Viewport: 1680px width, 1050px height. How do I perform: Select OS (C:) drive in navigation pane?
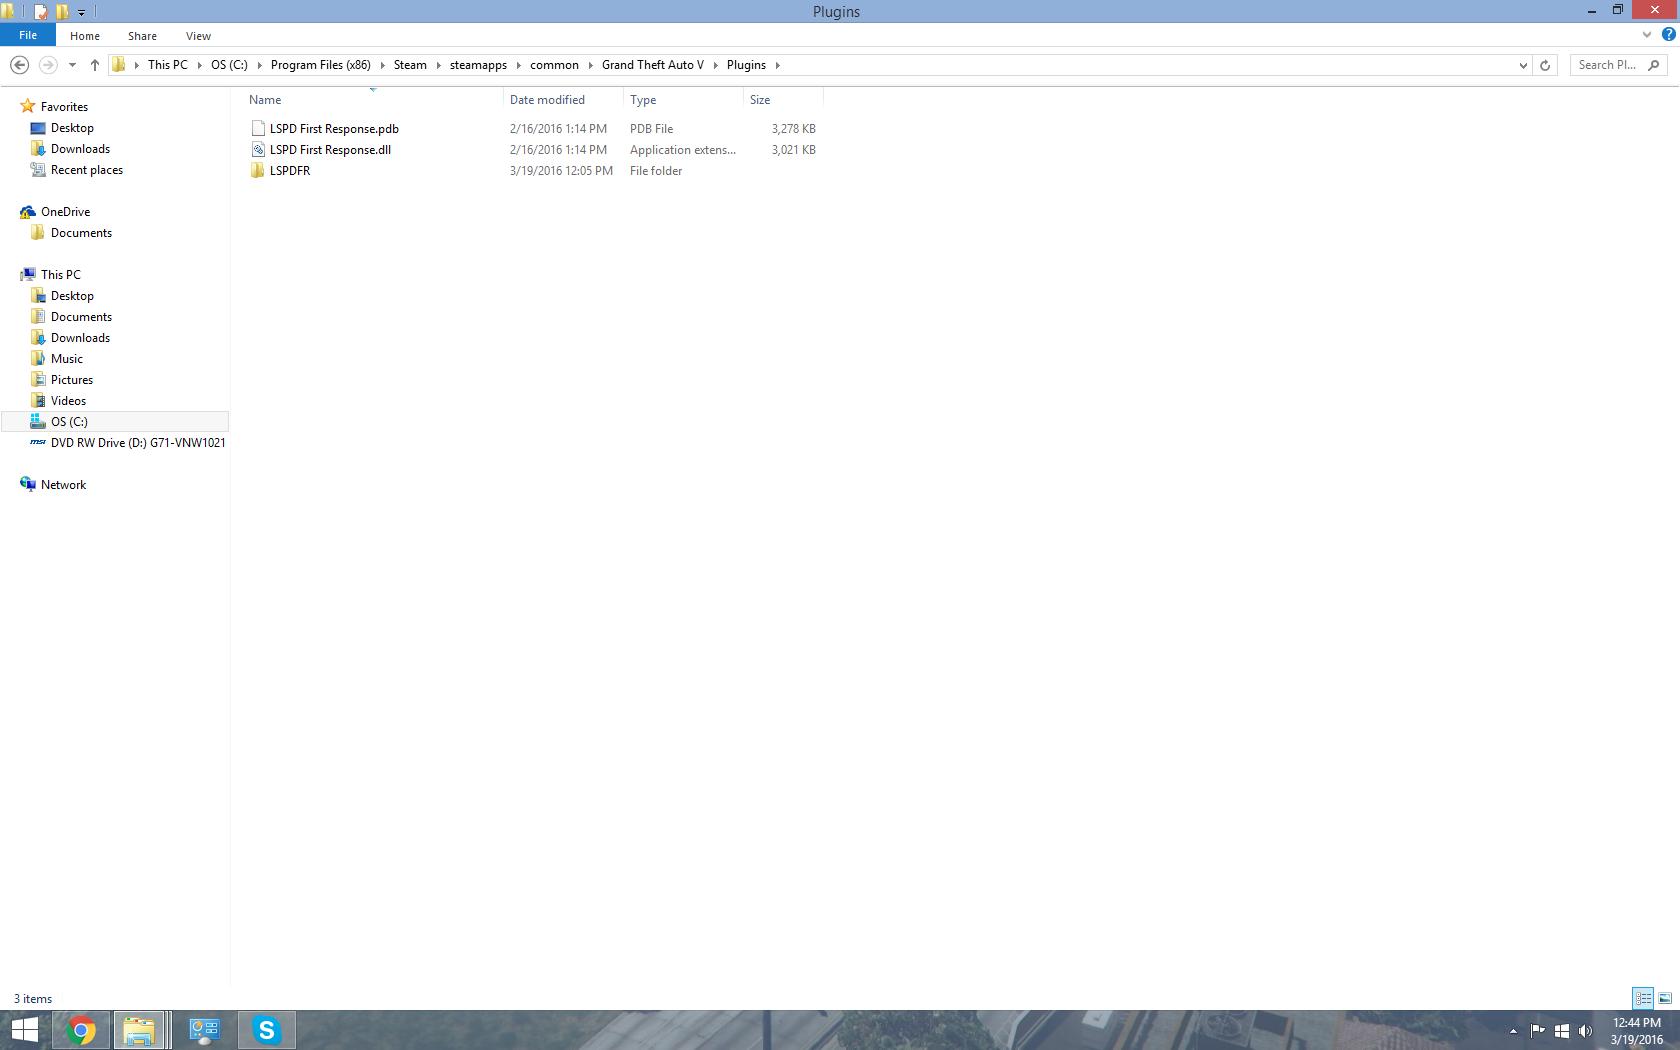pyautogui.click(x=115, y=422)
